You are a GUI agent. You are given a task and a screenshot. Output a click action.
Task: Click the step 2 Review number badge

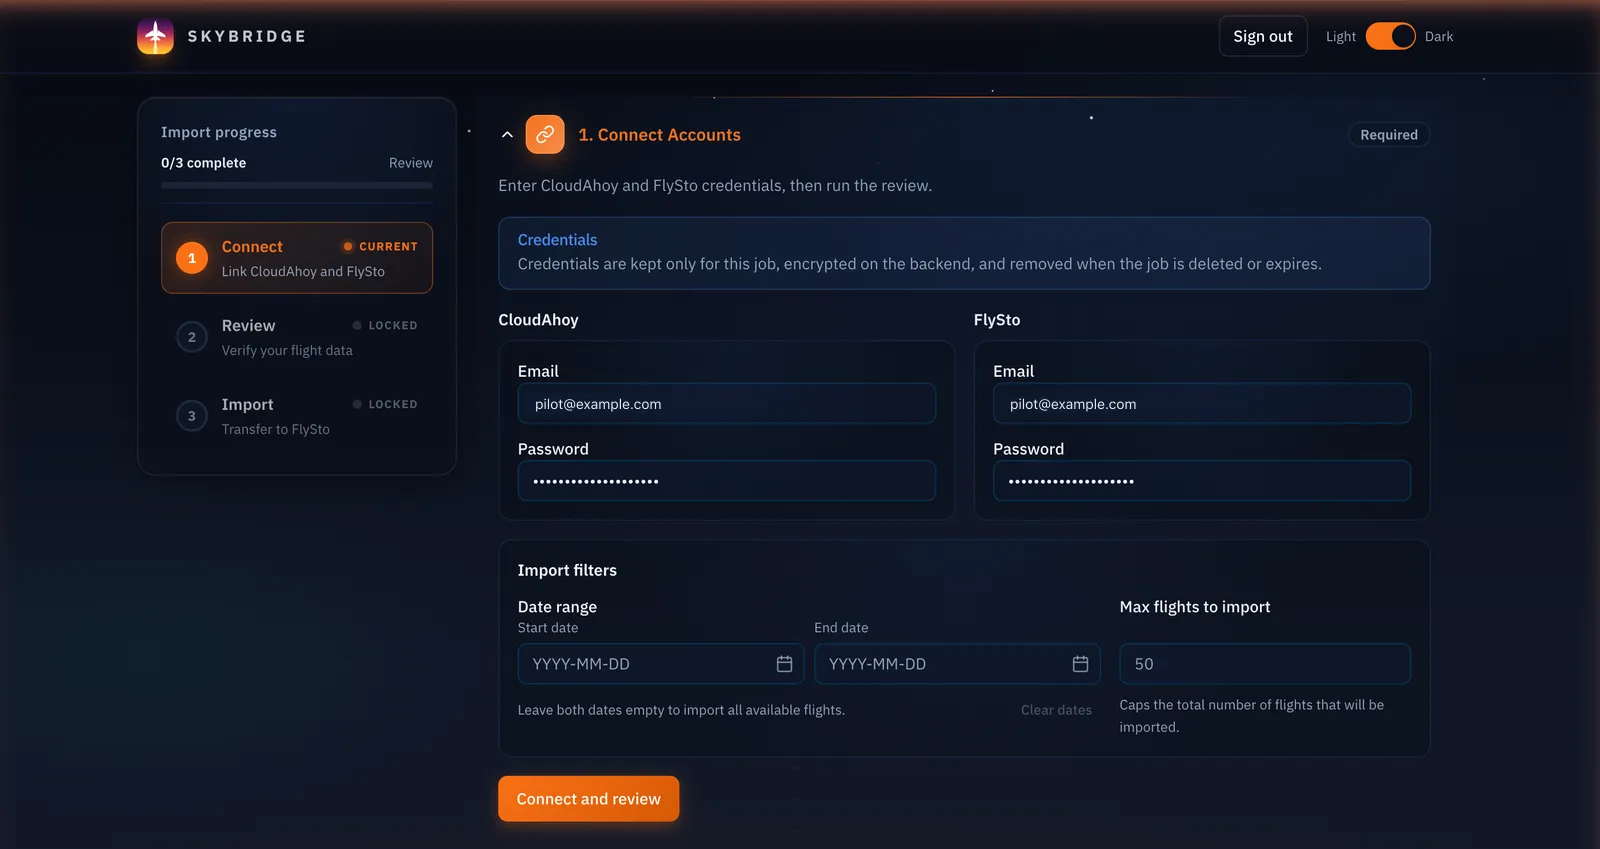point(192,337)
